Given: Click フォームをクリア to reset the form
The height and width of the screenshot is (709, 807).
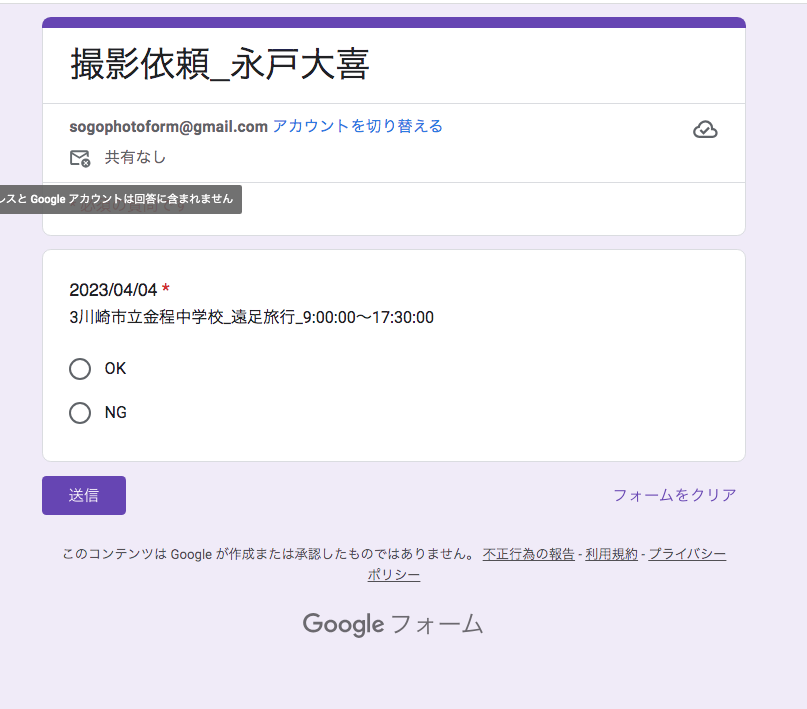Looking at the screenshot, I should (x=674, y=495).
